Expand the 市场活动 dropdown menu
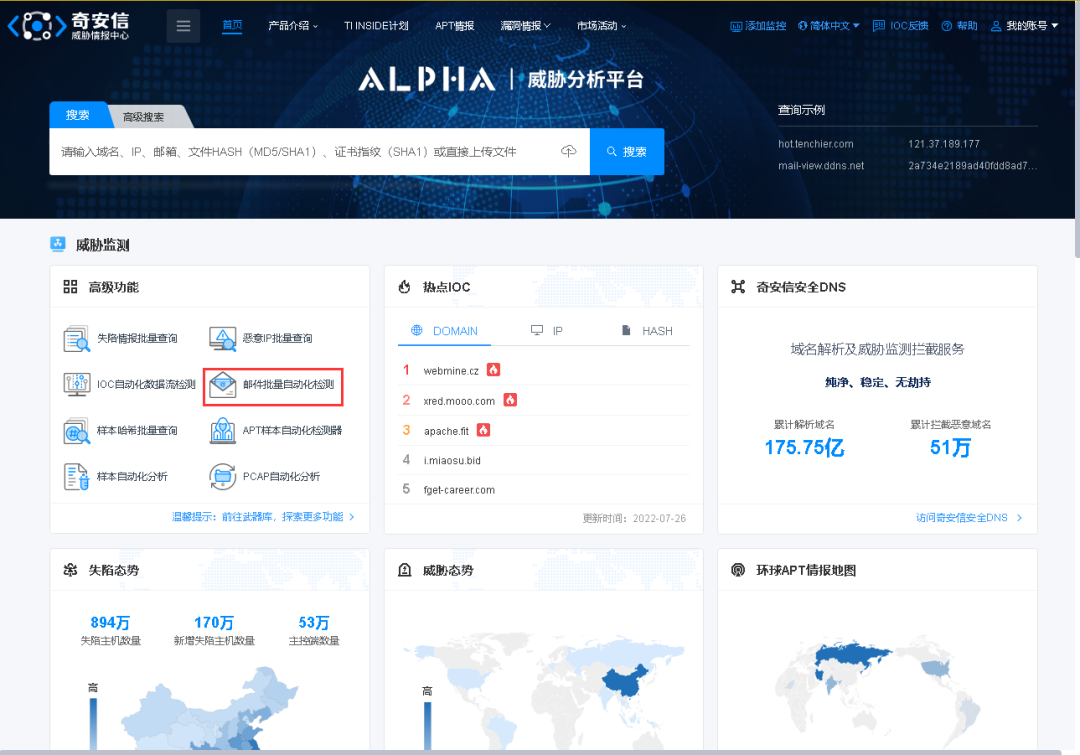The image size is (1080, 755). [601, 25]
